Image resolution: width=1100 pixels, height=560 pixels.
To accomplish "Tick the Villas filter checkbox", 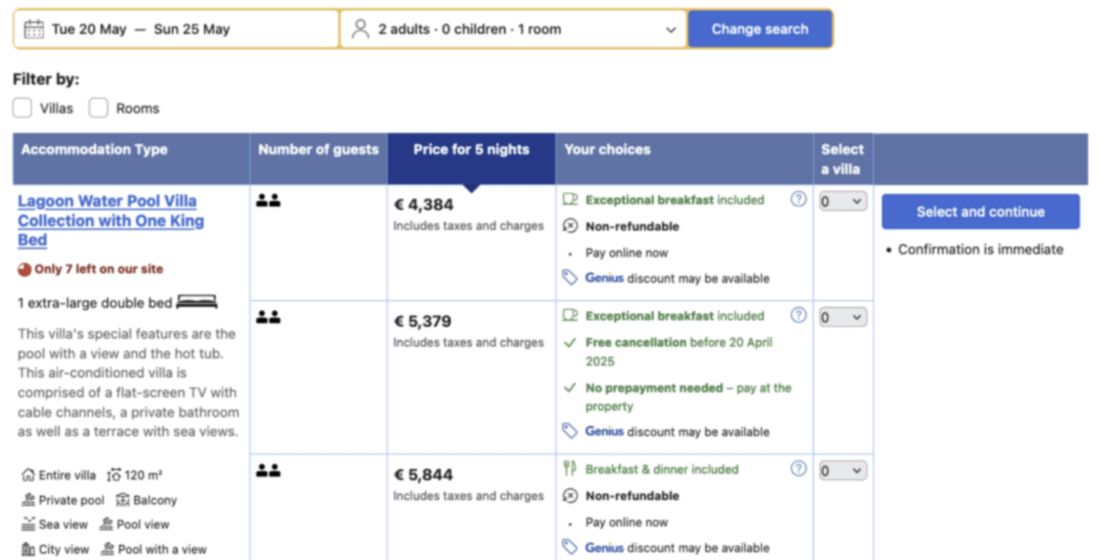I will coord(22,108).
